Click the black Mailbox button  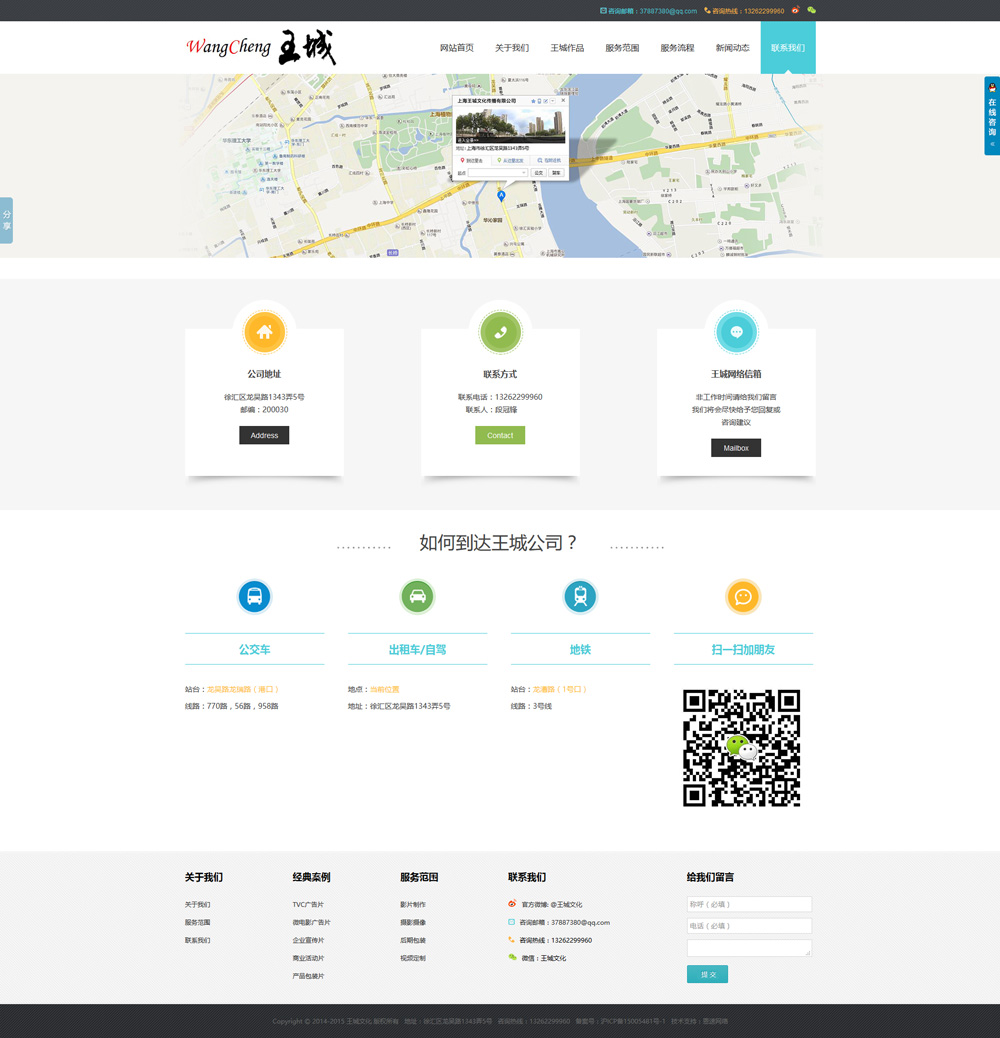click(x=736, y=448)
